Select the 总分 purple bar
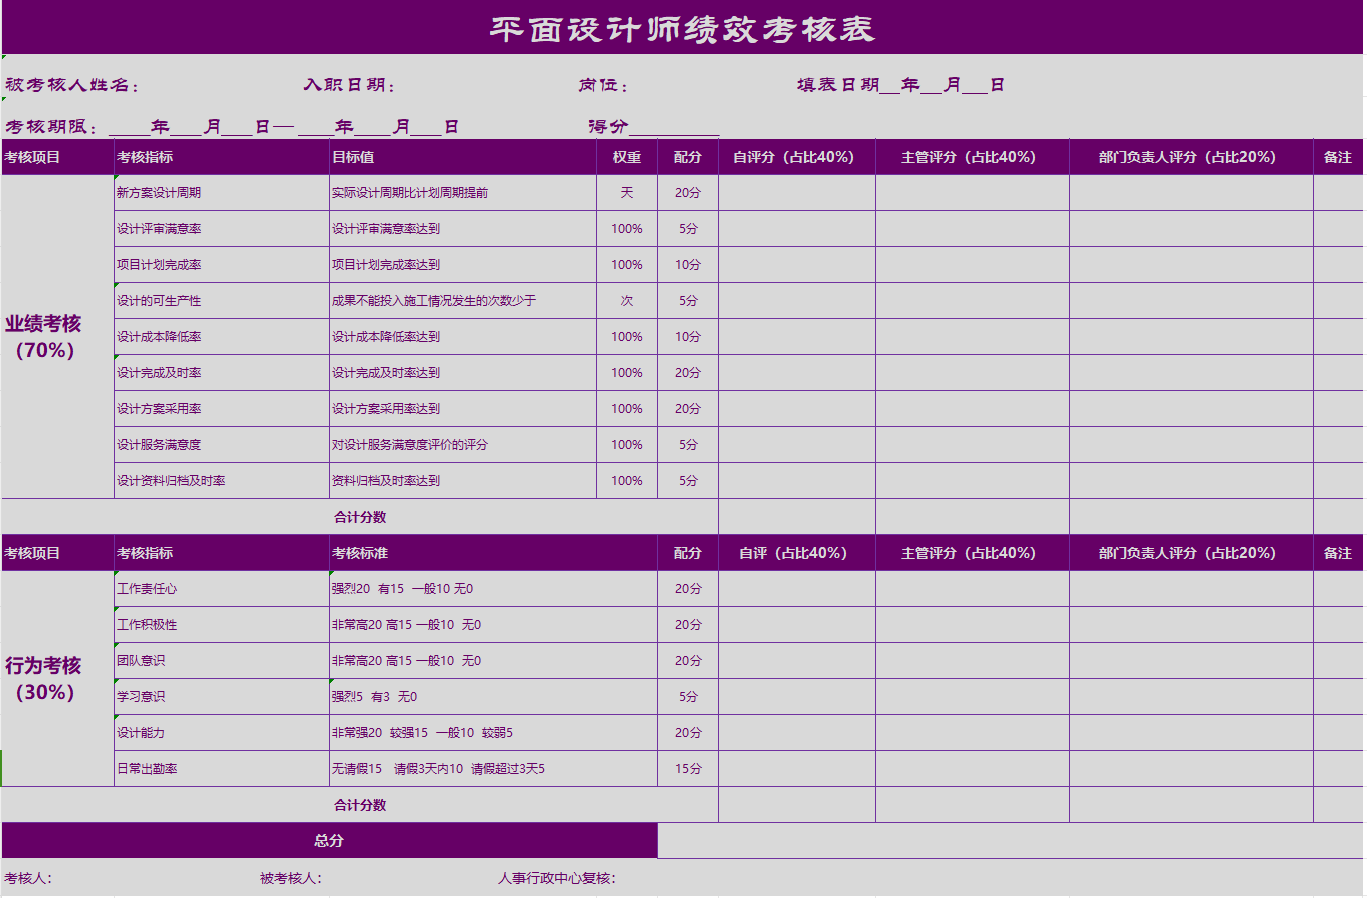 [x=329, y=841]
